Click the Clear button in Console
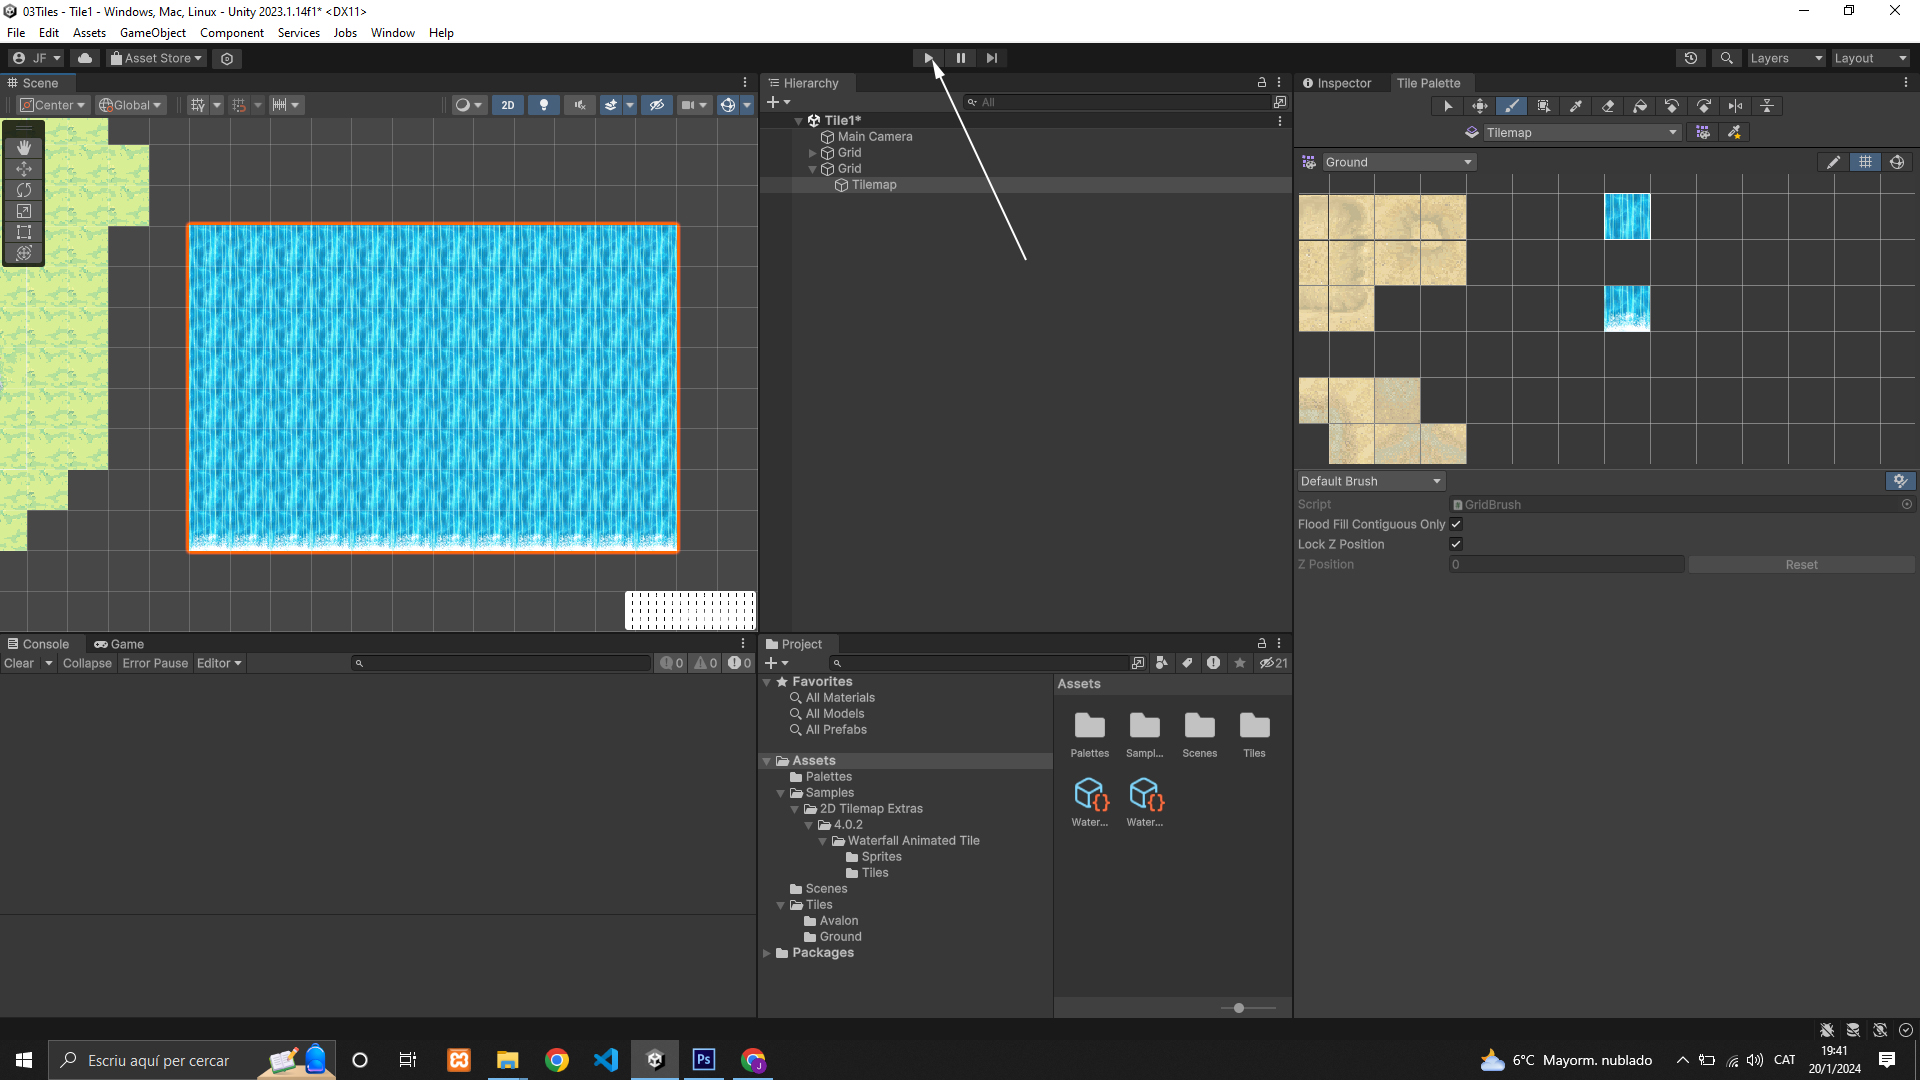The width and height of the screenshot is (1920, 1080). 19,663
